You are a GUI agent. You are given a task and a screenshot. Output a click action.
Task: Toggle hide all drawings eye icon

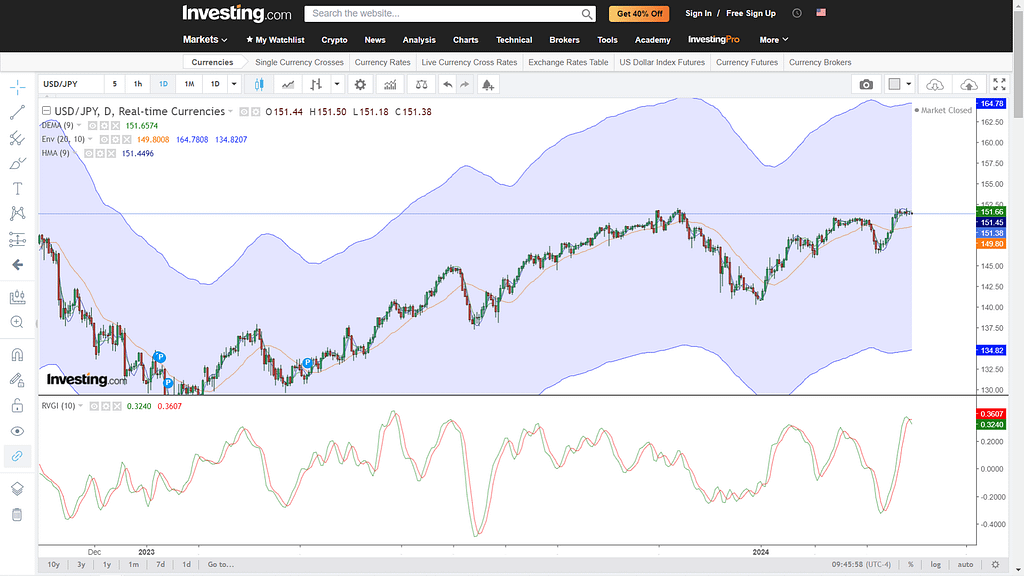point(17,431)
